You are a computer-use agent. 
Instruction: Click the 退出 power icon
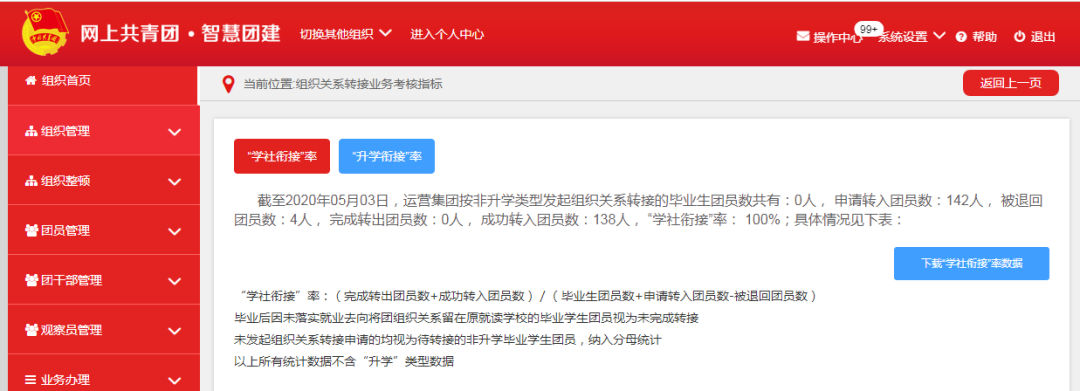(1019, 37)
